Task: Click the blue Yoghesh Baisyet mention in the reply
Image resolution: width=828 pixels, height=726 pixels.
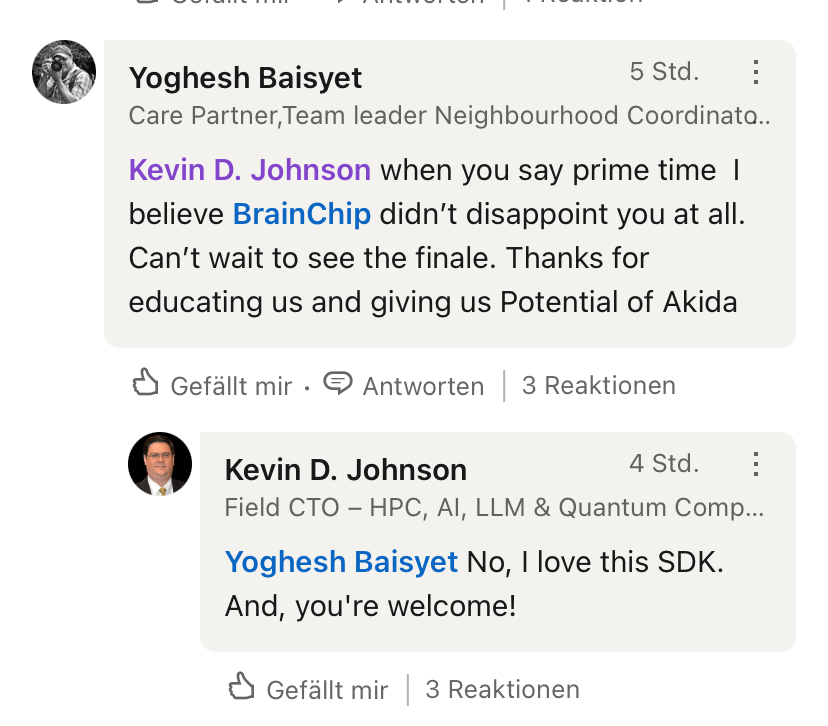Action: pos(341,562)
